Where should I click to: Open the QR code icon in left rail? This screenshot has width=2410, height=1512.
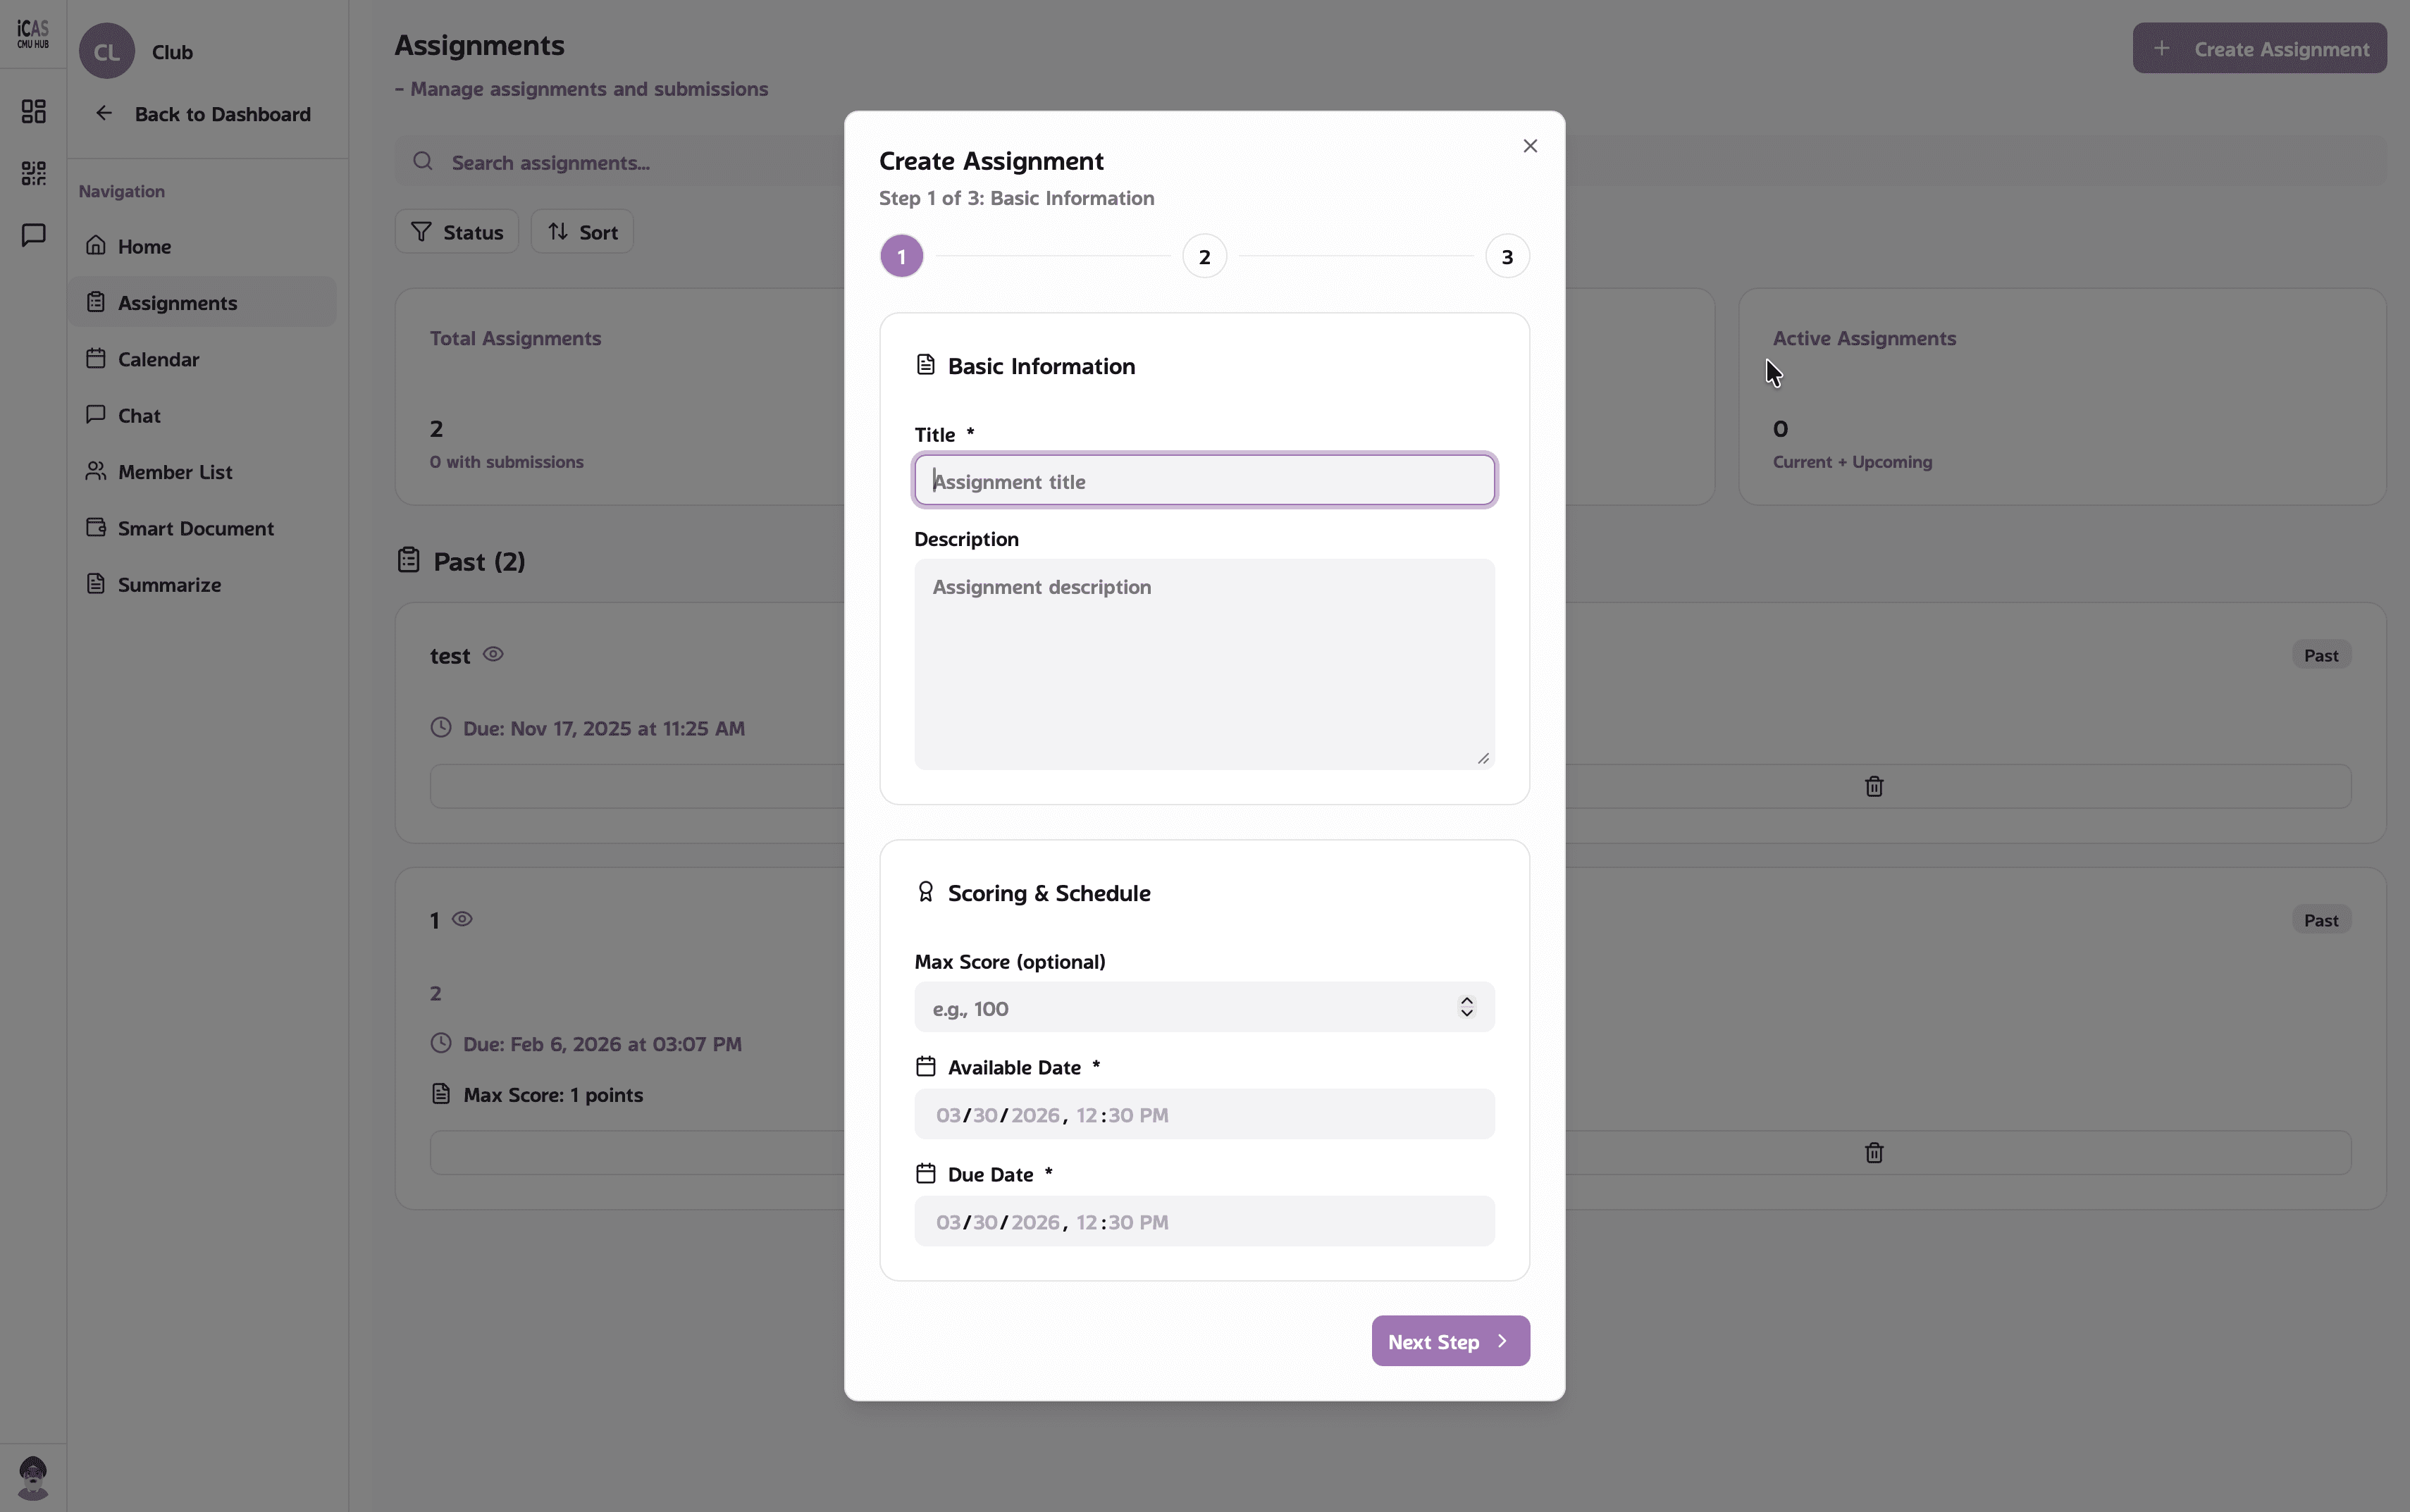[x=33, y=173]
